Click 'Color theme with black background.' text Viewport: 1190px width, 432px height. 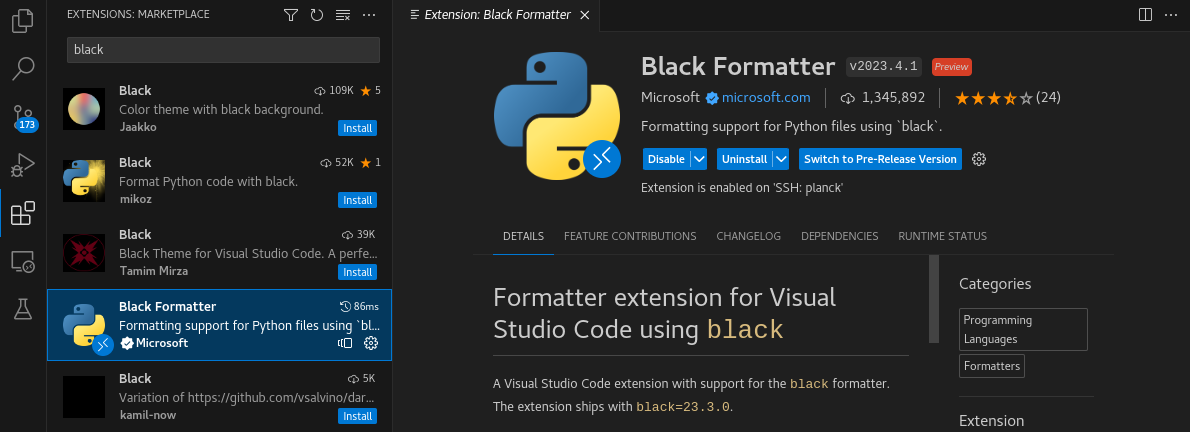coord(222,109)
